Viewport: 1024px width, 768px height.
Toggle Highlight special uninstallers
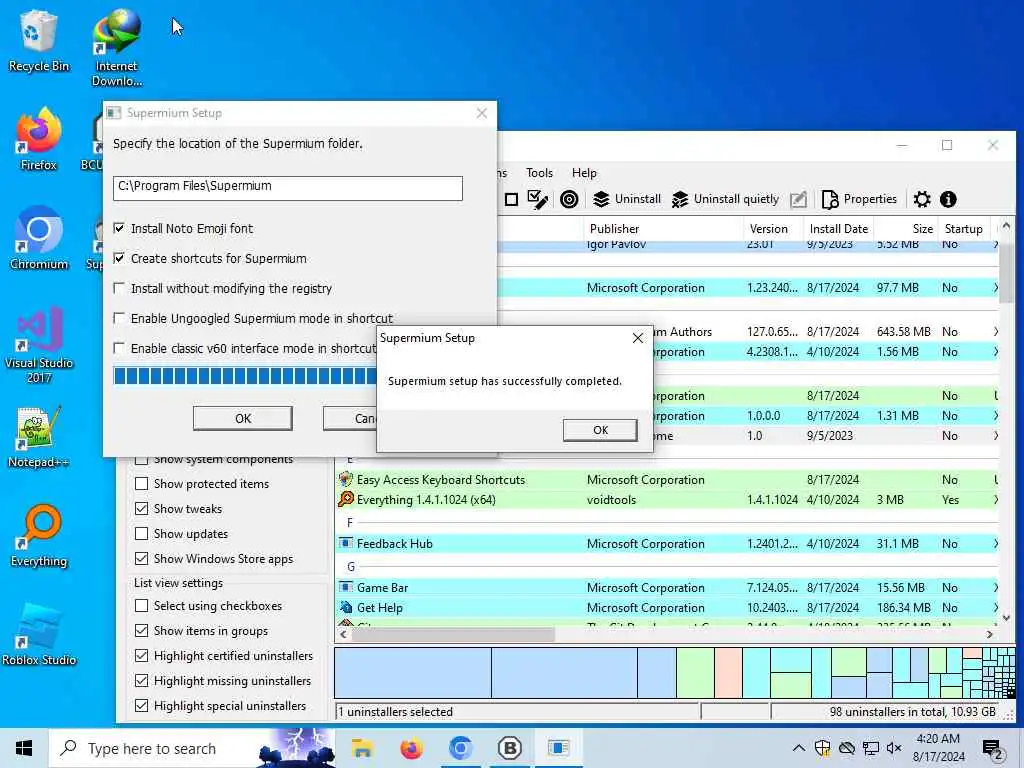(141, 705)
